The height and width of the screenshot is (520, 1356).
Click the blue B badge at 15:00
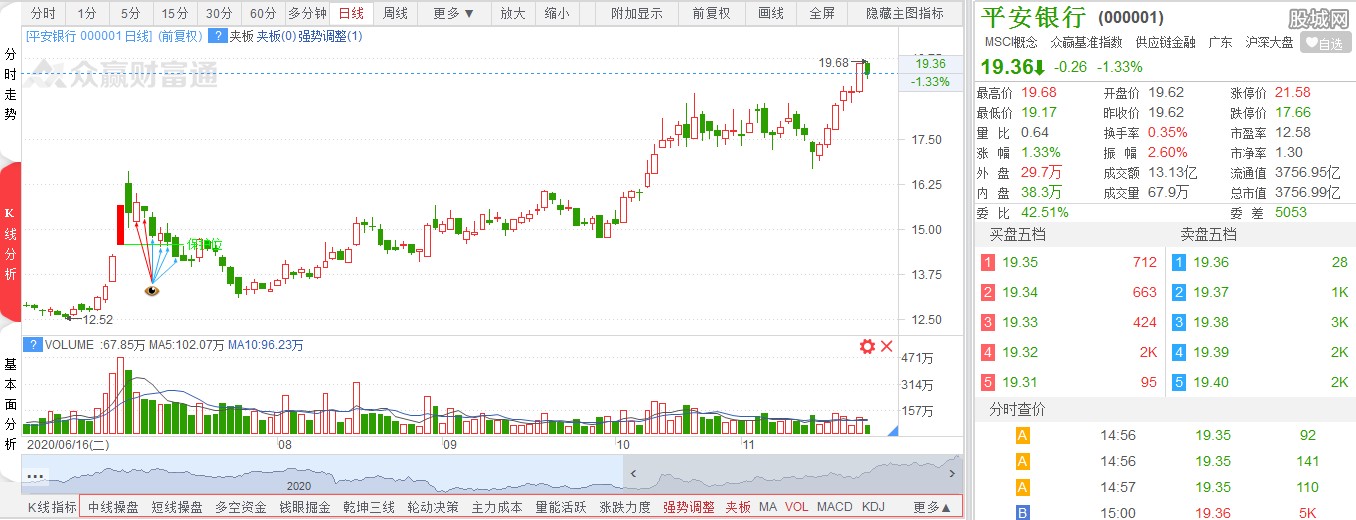[x=1022, y=513]
